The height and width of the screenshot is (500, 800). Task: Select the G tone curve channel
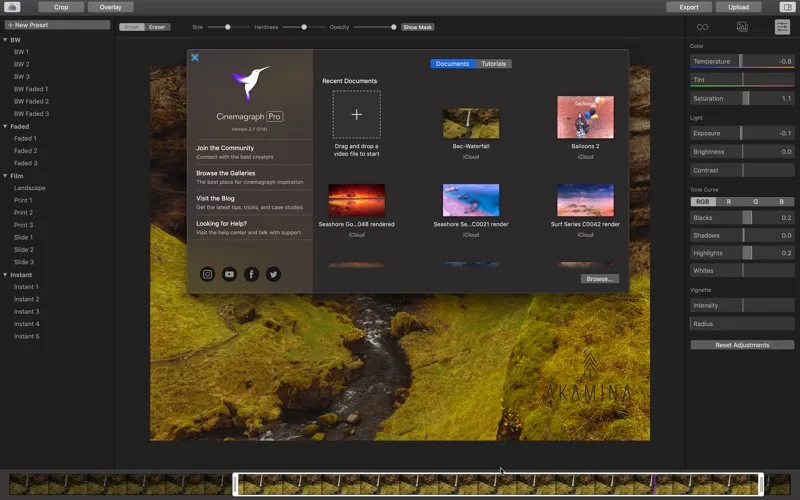[x=755, y=202]
